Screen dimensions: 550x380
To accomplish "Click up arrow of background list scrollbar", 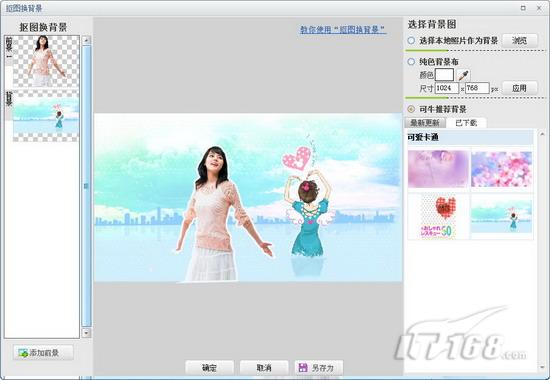I will tap(542, 134).
